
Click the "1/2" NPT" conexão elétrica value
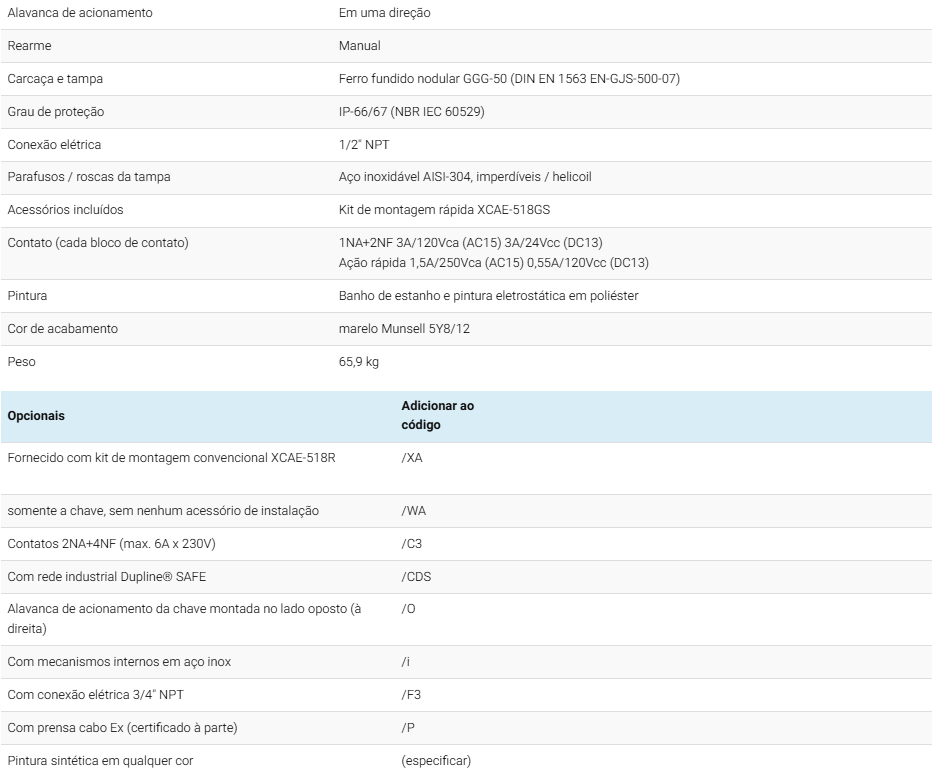[364, 145]
